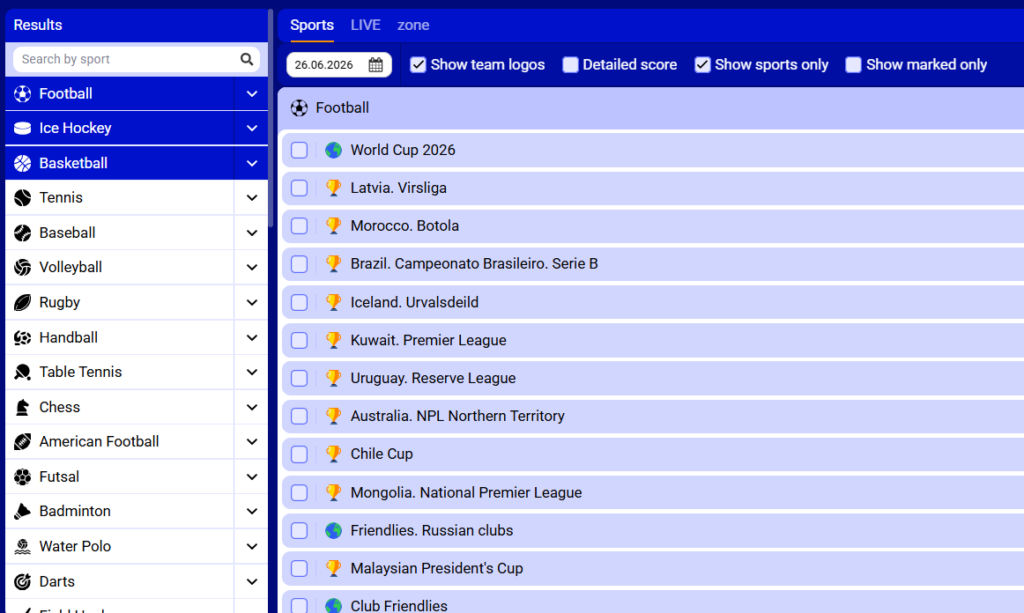1024x613 pixels.
Task: Click the search magnifier icon
Action: [246, 59]
